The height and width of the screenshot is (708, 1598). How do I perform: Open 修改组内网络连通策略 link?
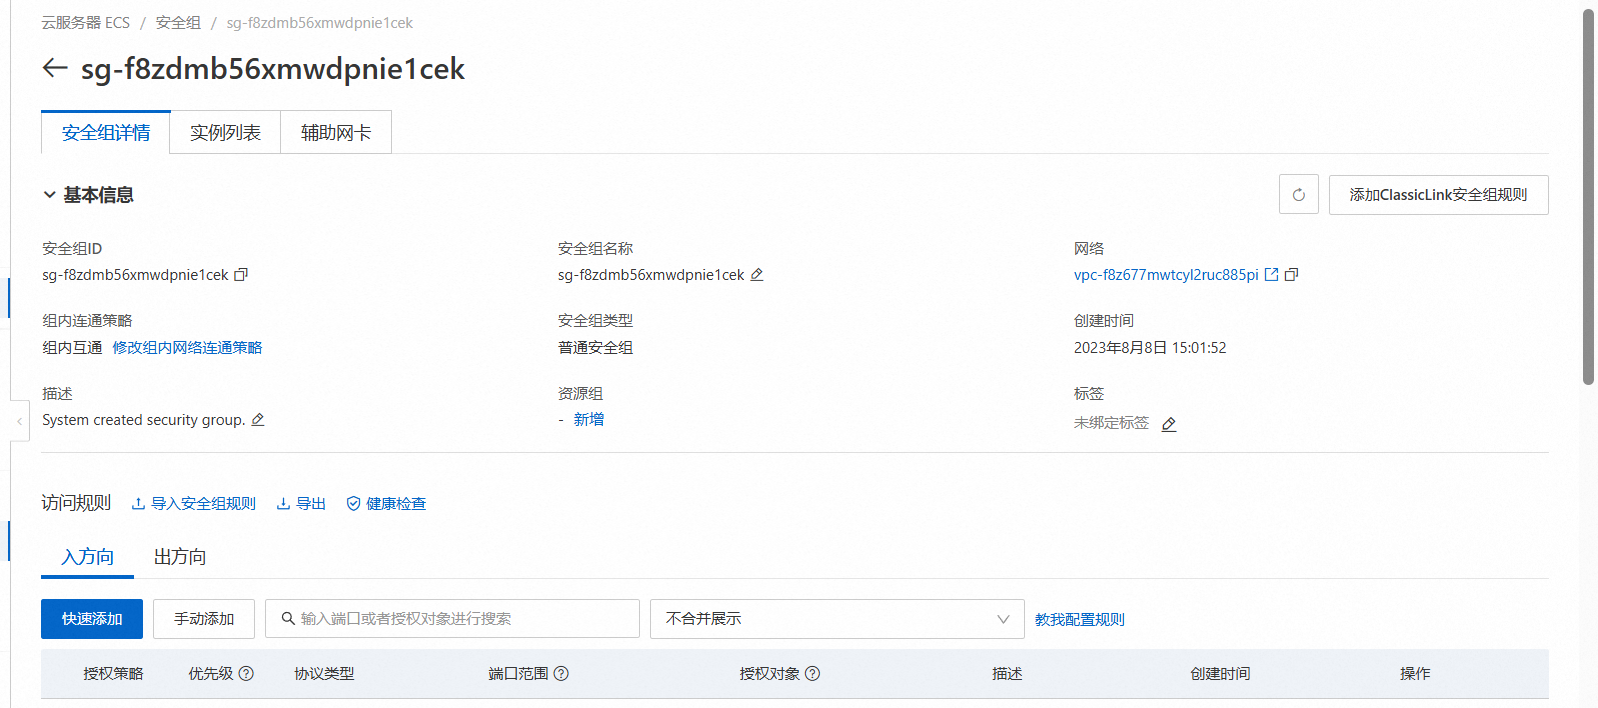pyautogui.click(x=187, y=348)
